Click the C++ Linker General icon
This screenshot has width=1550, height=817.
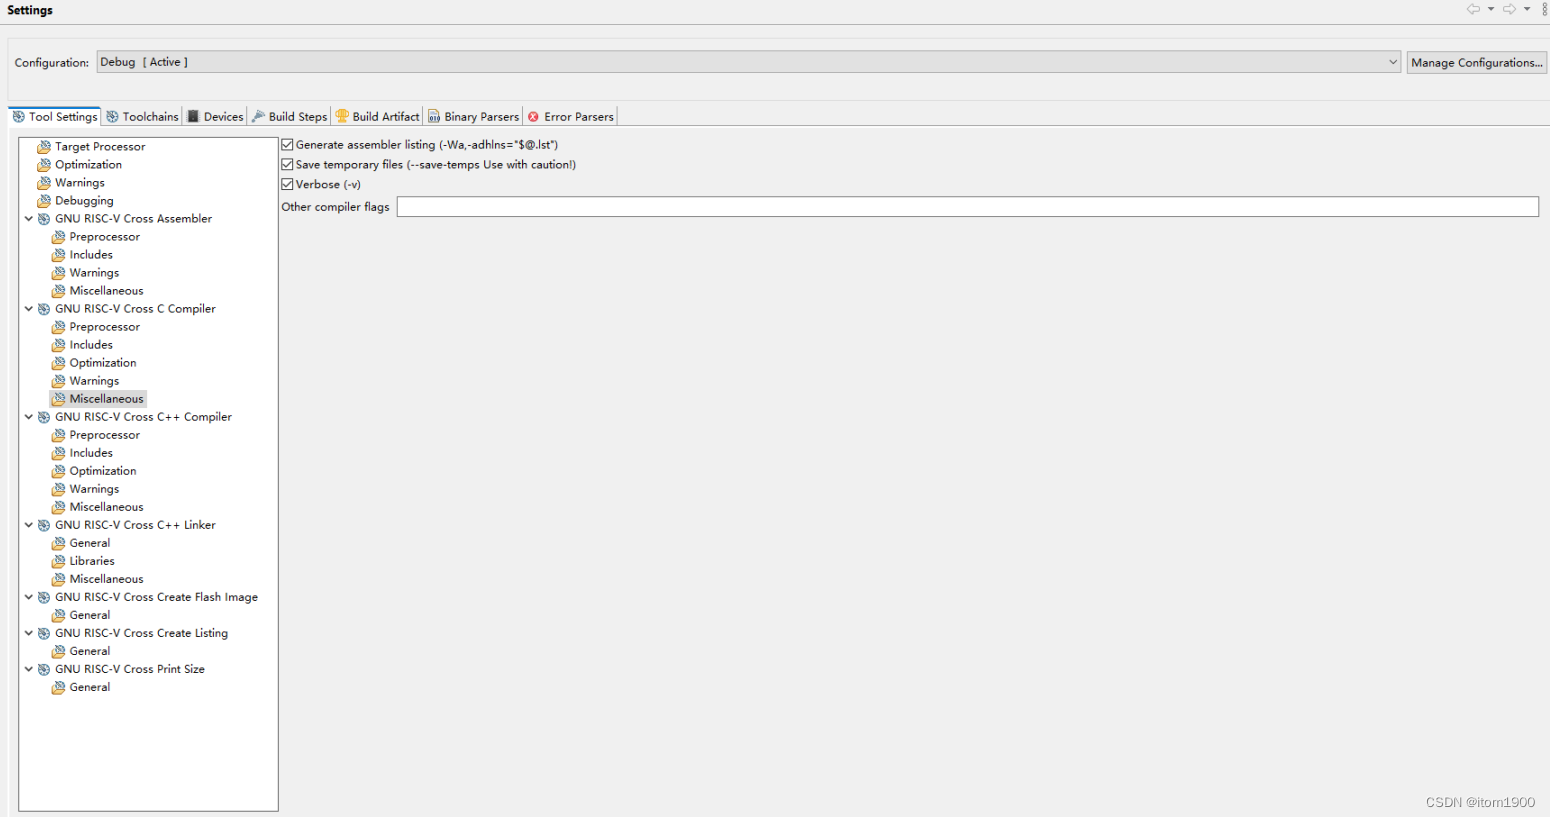click(59, 543)
